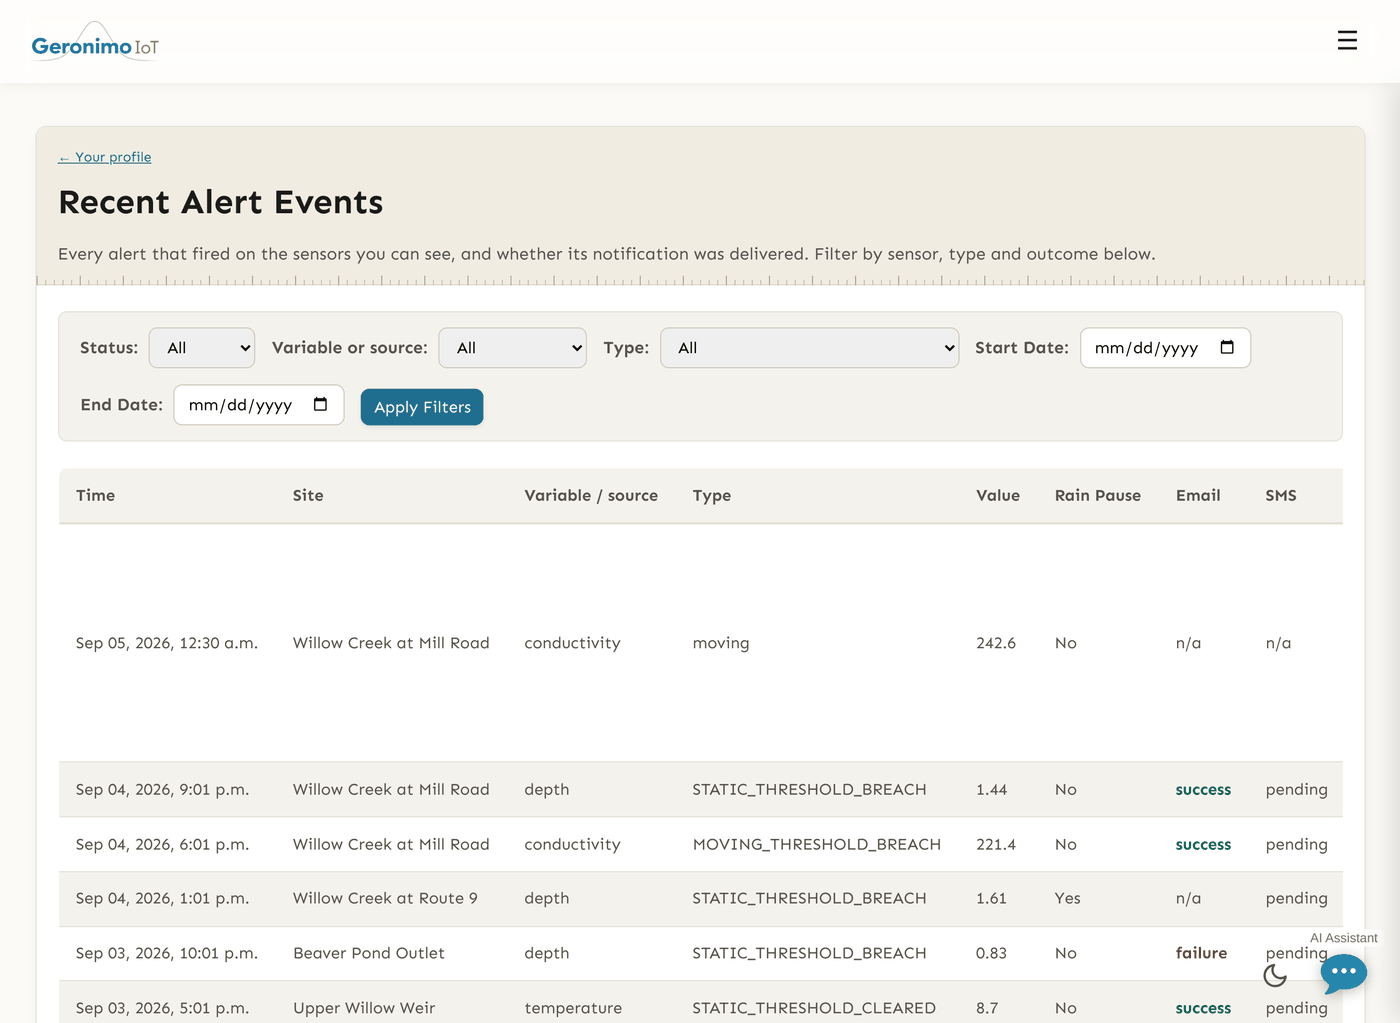
Task: Click the Sep 04, 2026, 6:01 p.m. timestamp
Action: (x=162, y=844)
